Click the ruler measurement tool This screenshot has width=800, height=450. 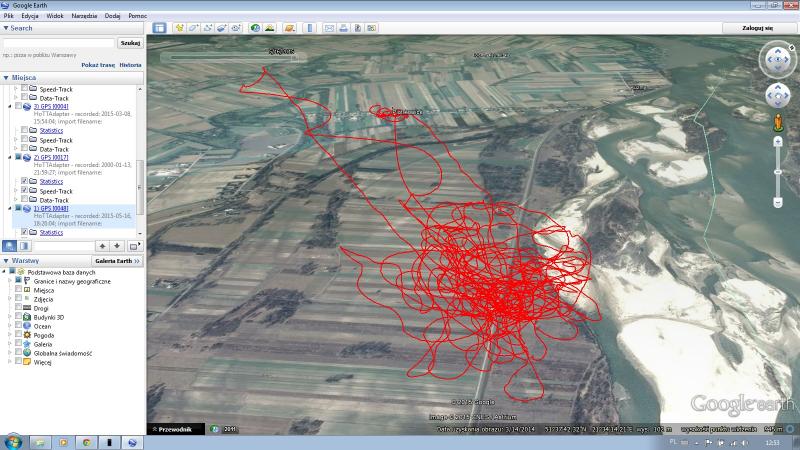click(308, 28)
